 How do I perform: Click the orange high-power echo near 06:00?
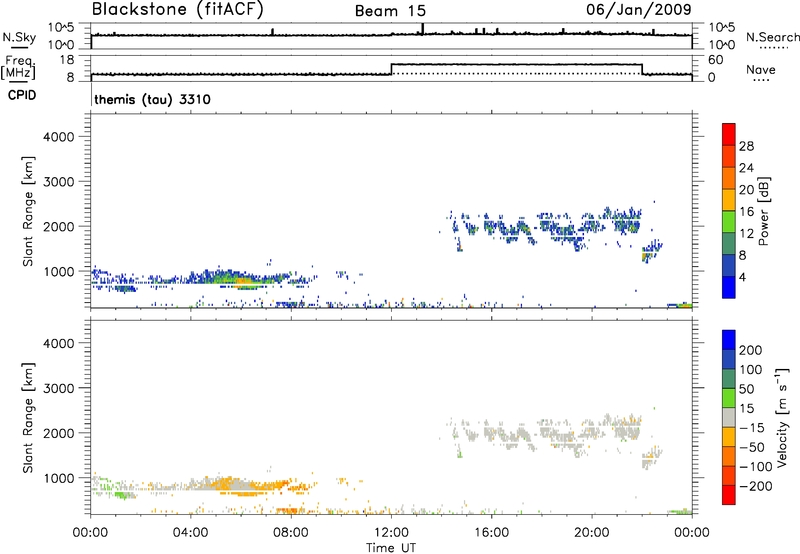tap(244, 280)
